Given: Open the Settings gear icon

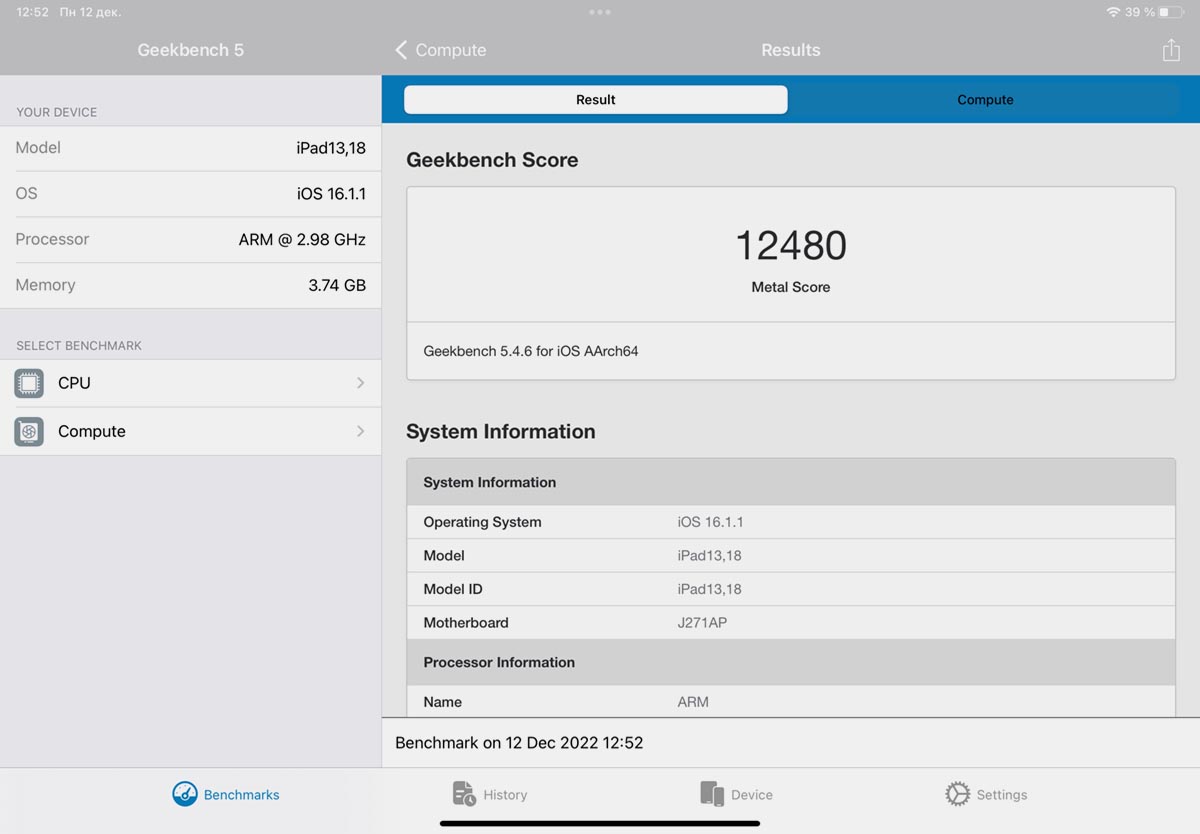Looking at the screenshot, I should point(957,794).
